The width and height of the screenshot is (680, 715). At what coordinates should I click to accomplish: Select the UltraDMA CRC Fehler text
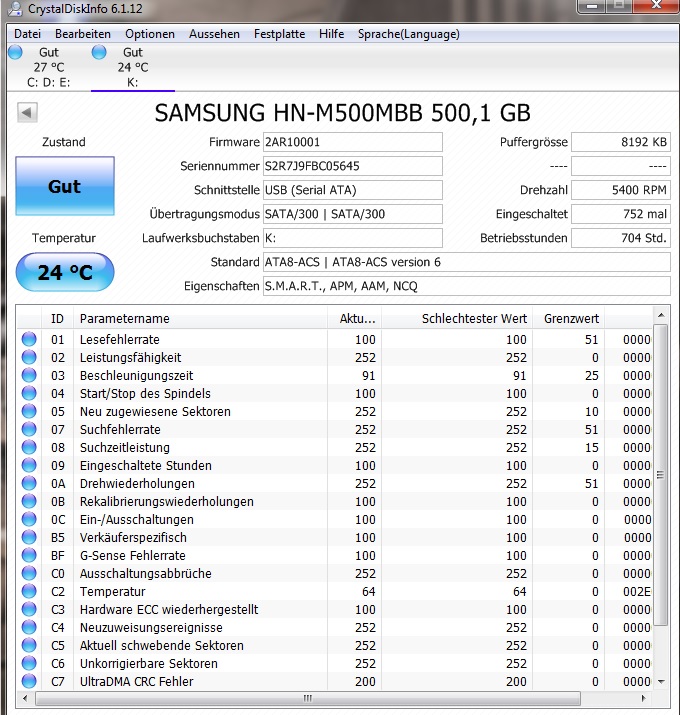click(136, 681)
